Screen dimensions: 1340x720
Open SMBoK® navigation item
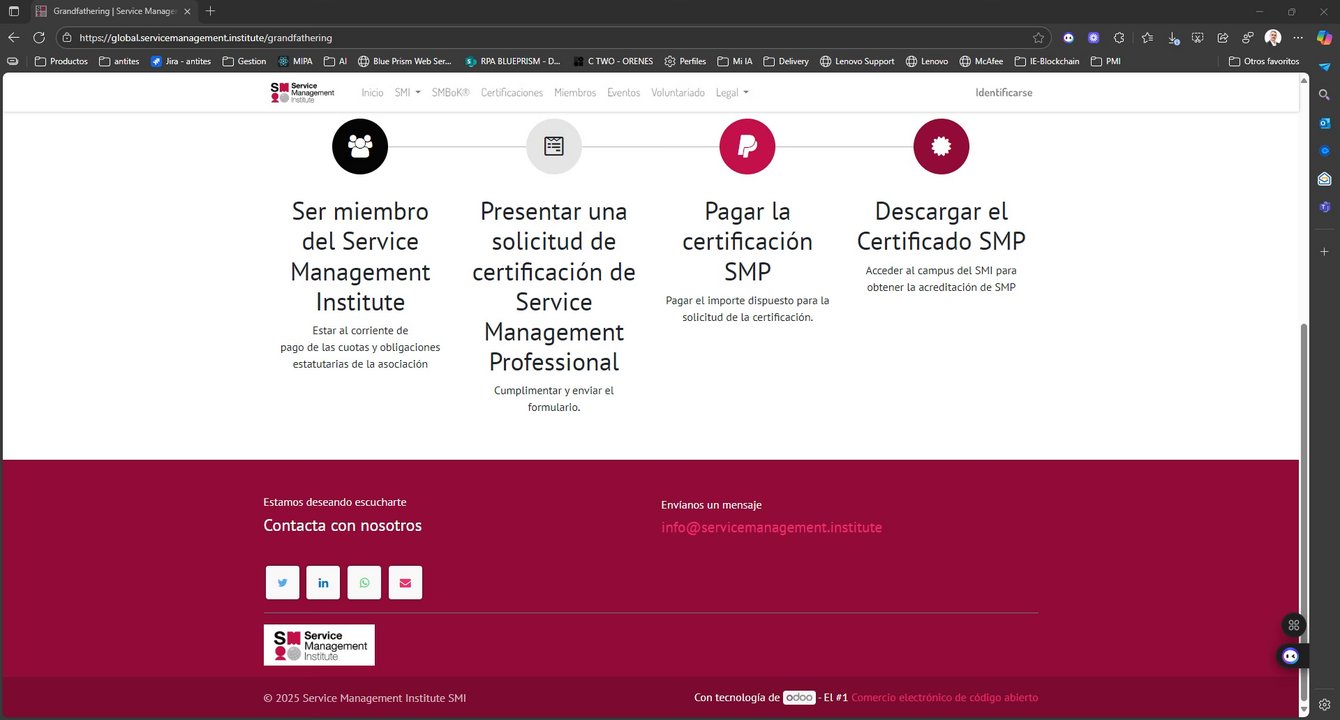pyautogui.click(x=451, y=92)
